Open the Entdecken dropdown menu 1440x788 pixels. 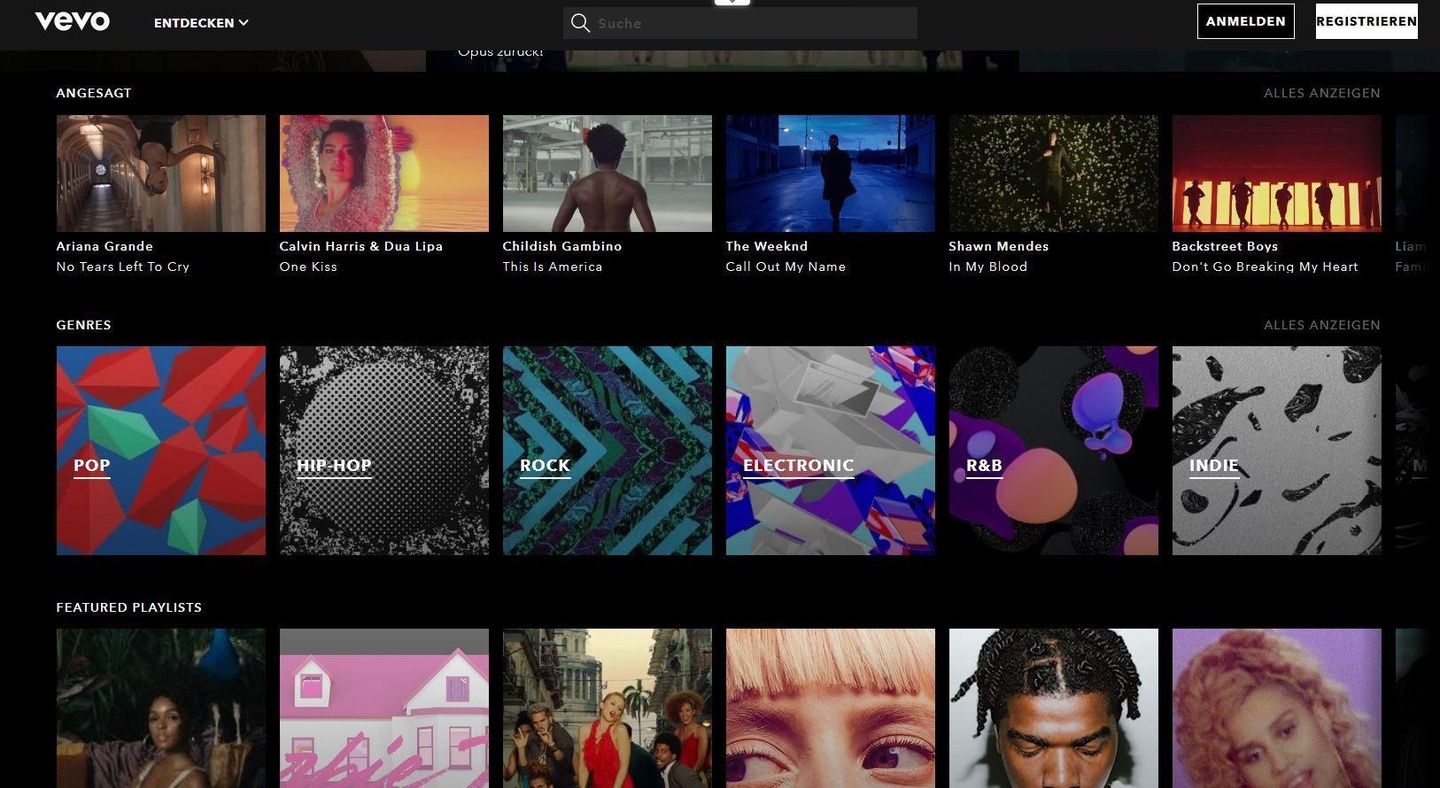pos(201,23)
